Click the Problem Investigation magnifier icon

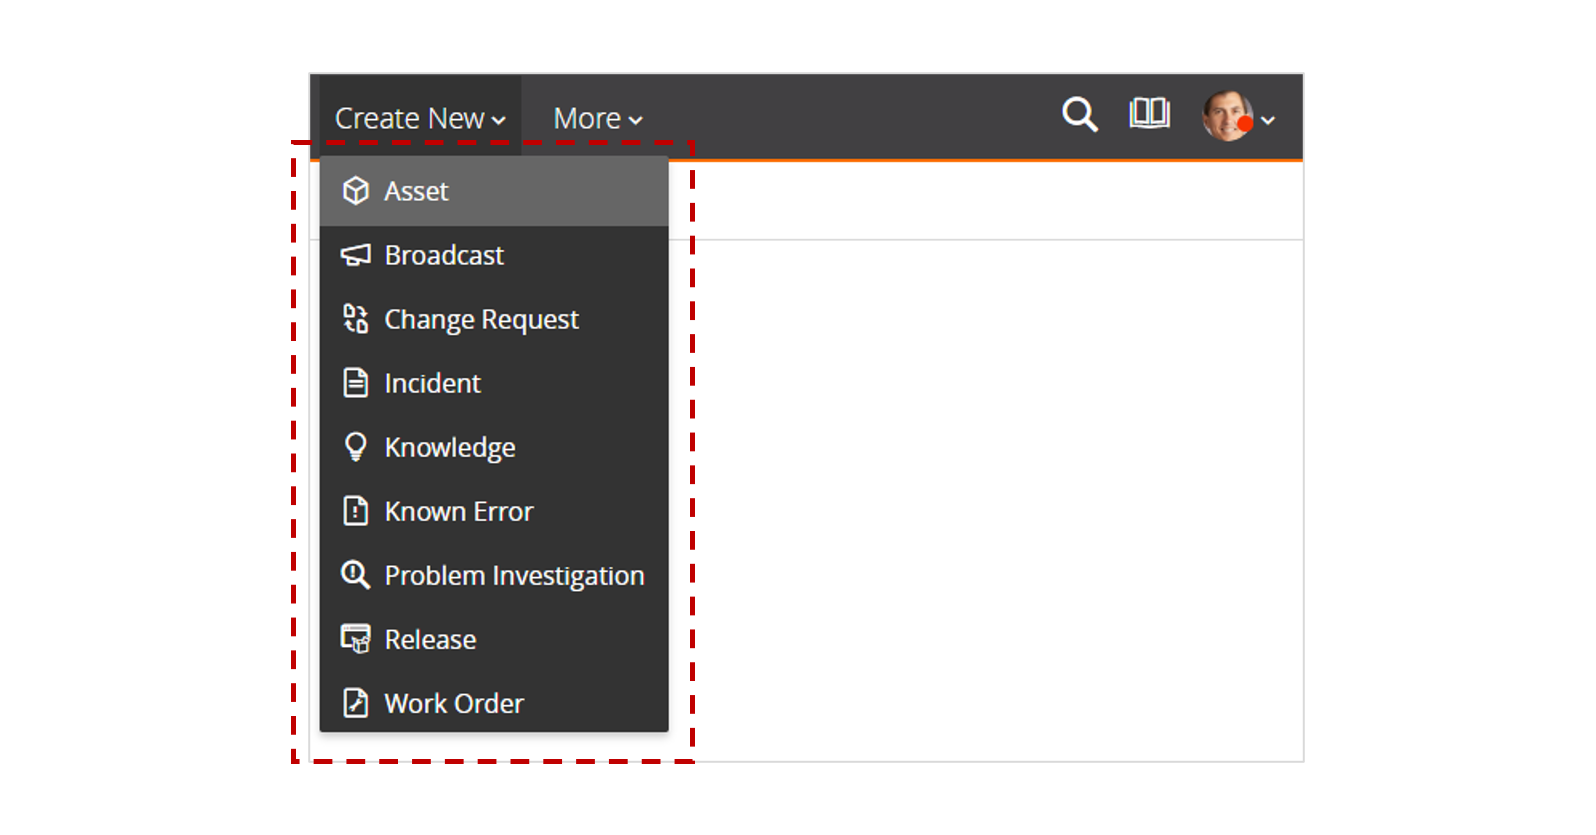(355, 574)
